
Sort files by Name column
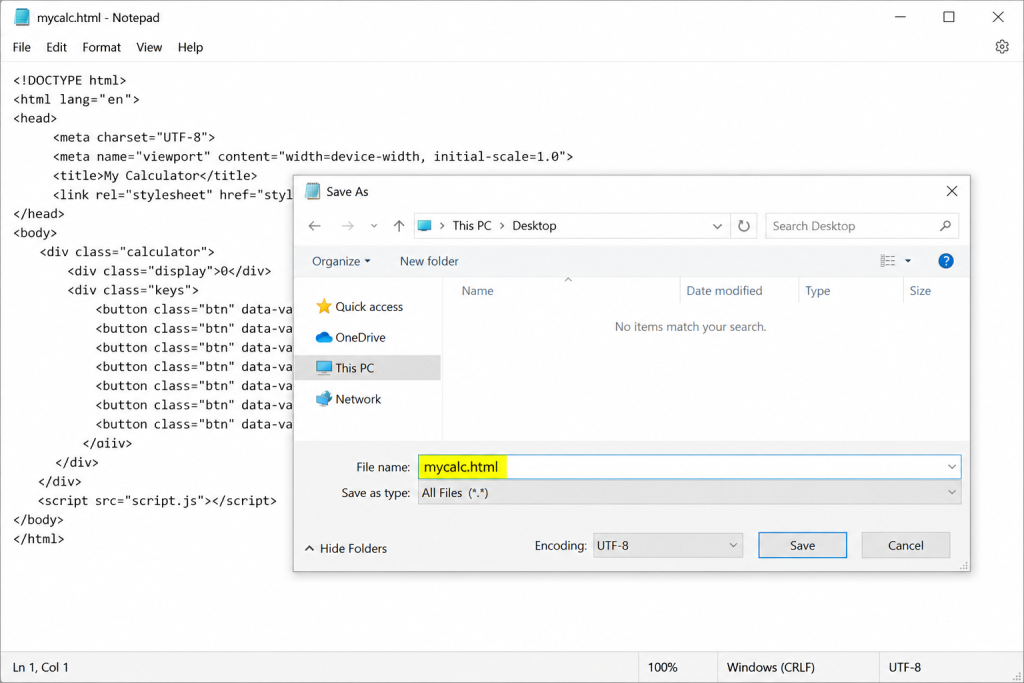(x=477, y=291)
